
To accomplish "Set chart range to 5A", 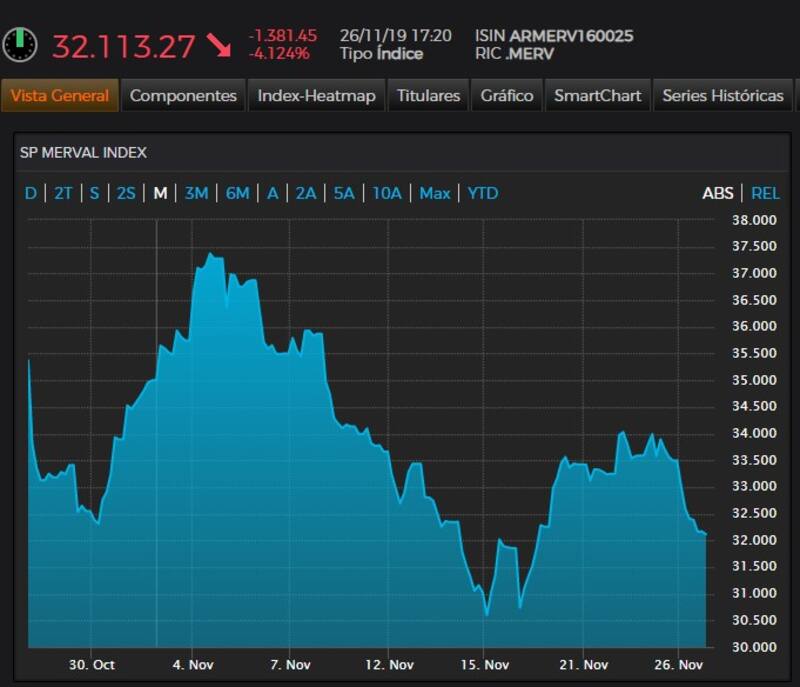I will [x=343, y=193].
